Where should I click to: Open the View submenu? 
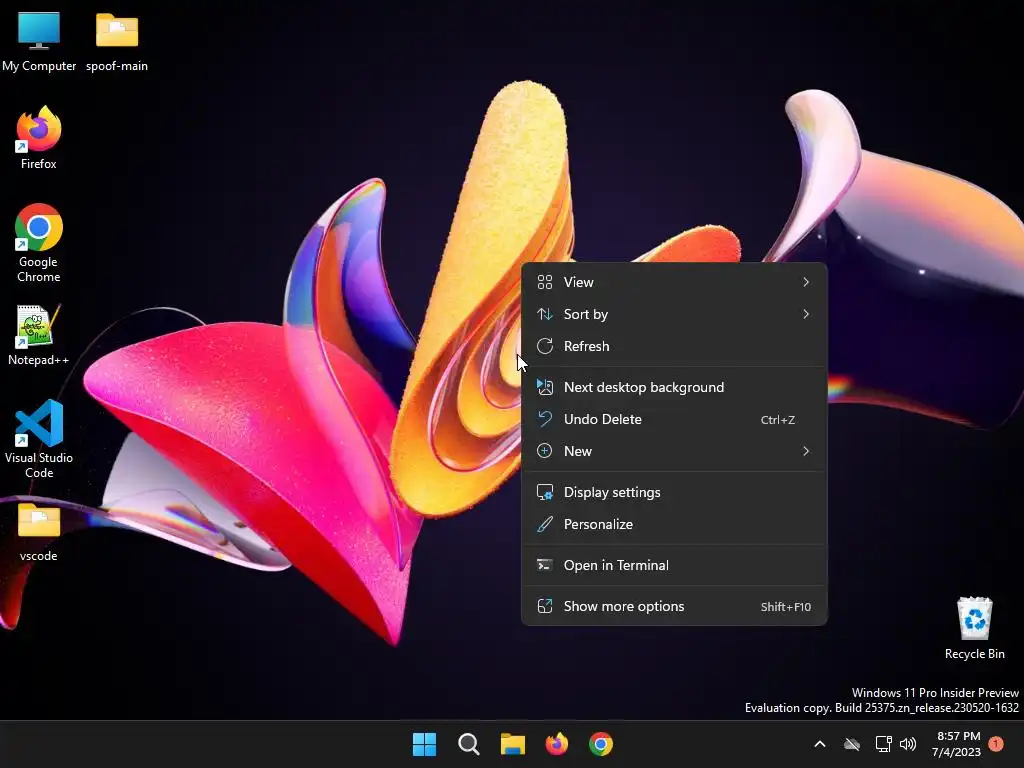pos(675,282)
